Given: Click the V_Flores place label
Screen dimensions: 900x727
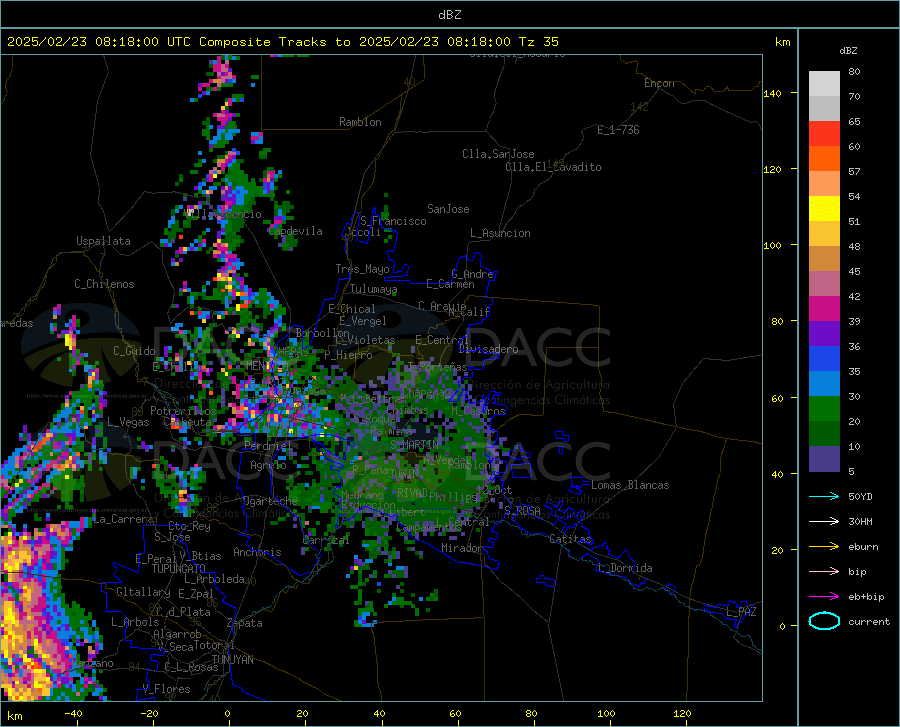Looking at the screenshot, I should [166, 689].
